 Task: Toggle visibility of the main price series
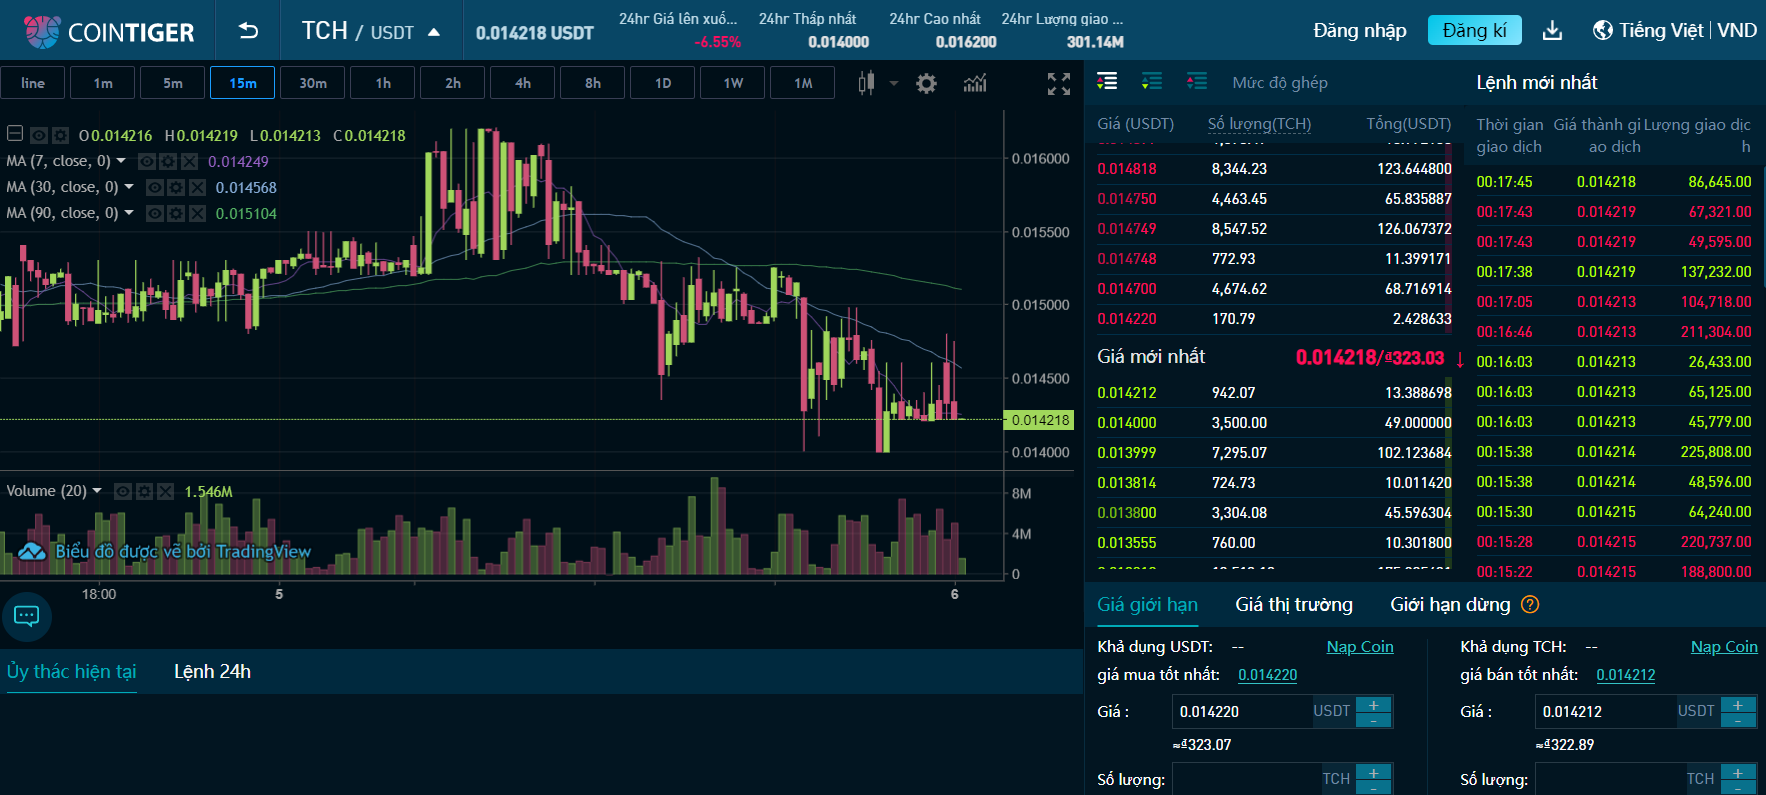click(39, 135)
